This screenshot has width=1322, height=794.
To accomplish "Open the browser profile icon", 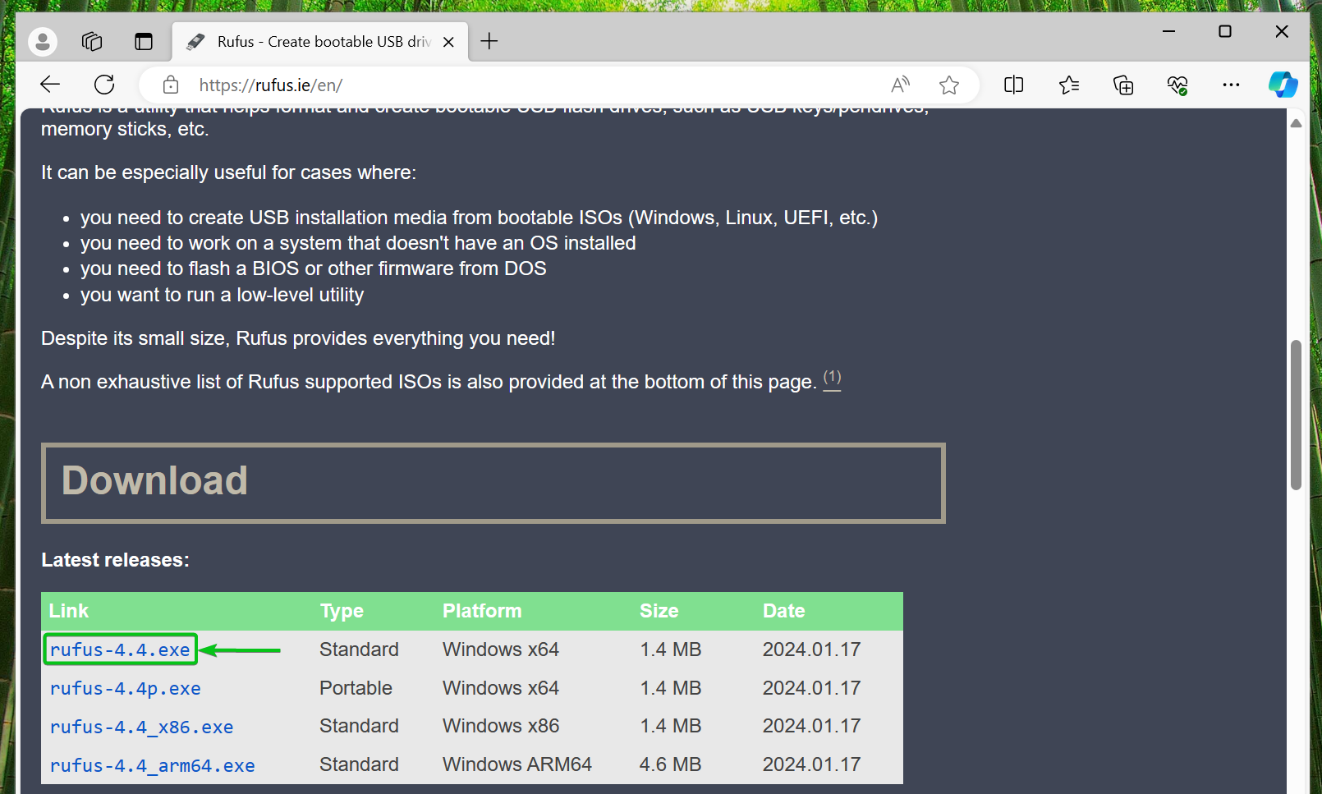I will pyautogui.click(x=43, y=41).
